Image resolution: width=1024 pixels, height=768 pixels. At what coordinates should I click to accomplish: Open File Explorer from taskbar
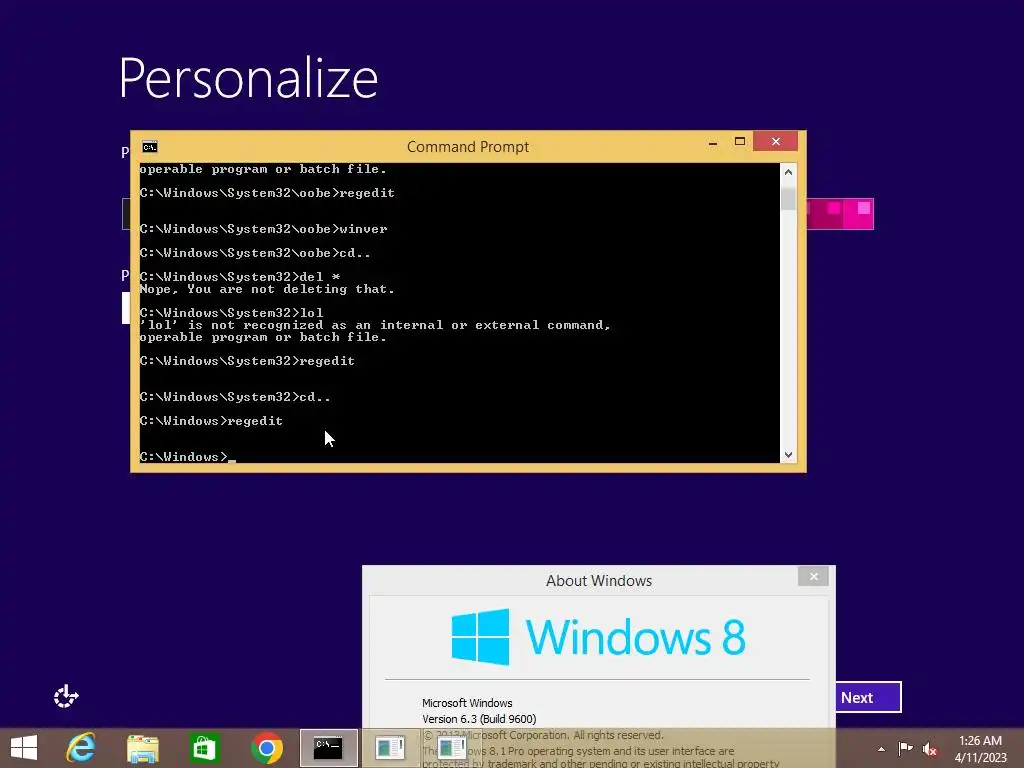point(142,748)
